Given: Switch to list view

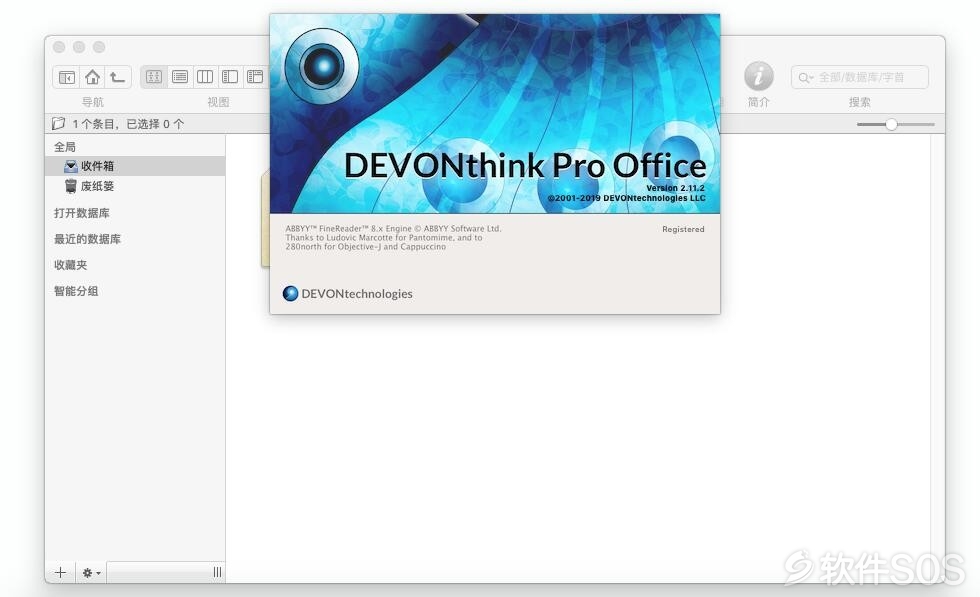Looking at the screenshot, I should pos(180,77).
